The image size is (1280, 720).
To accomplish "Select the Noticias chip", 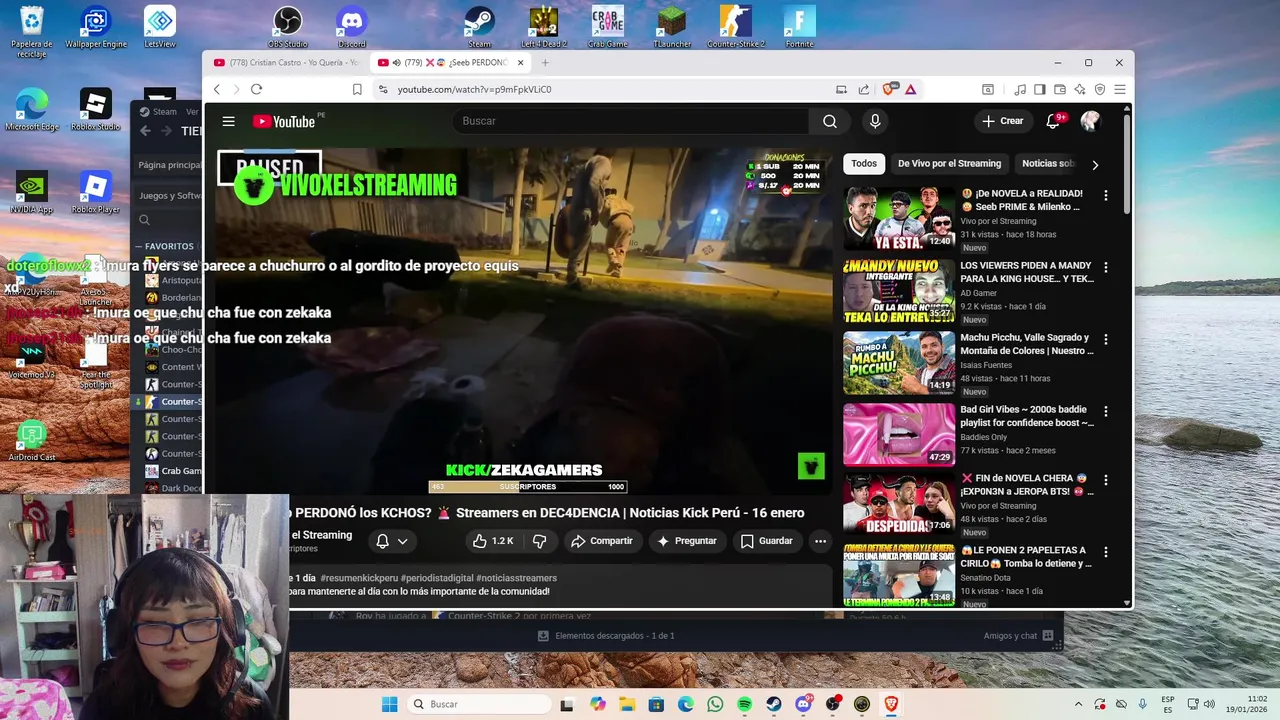I will point(1048,163).
